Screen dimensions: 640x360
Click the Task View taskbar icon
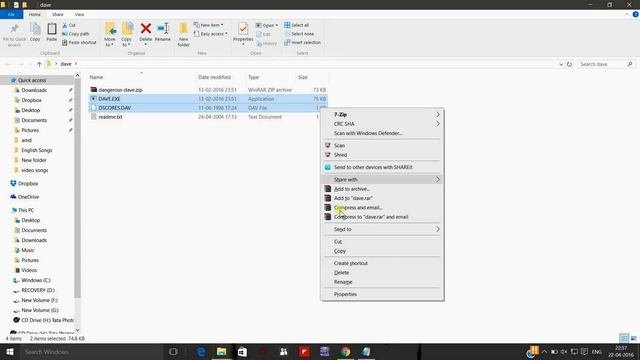pyautogui.click(x=173, y=352)
